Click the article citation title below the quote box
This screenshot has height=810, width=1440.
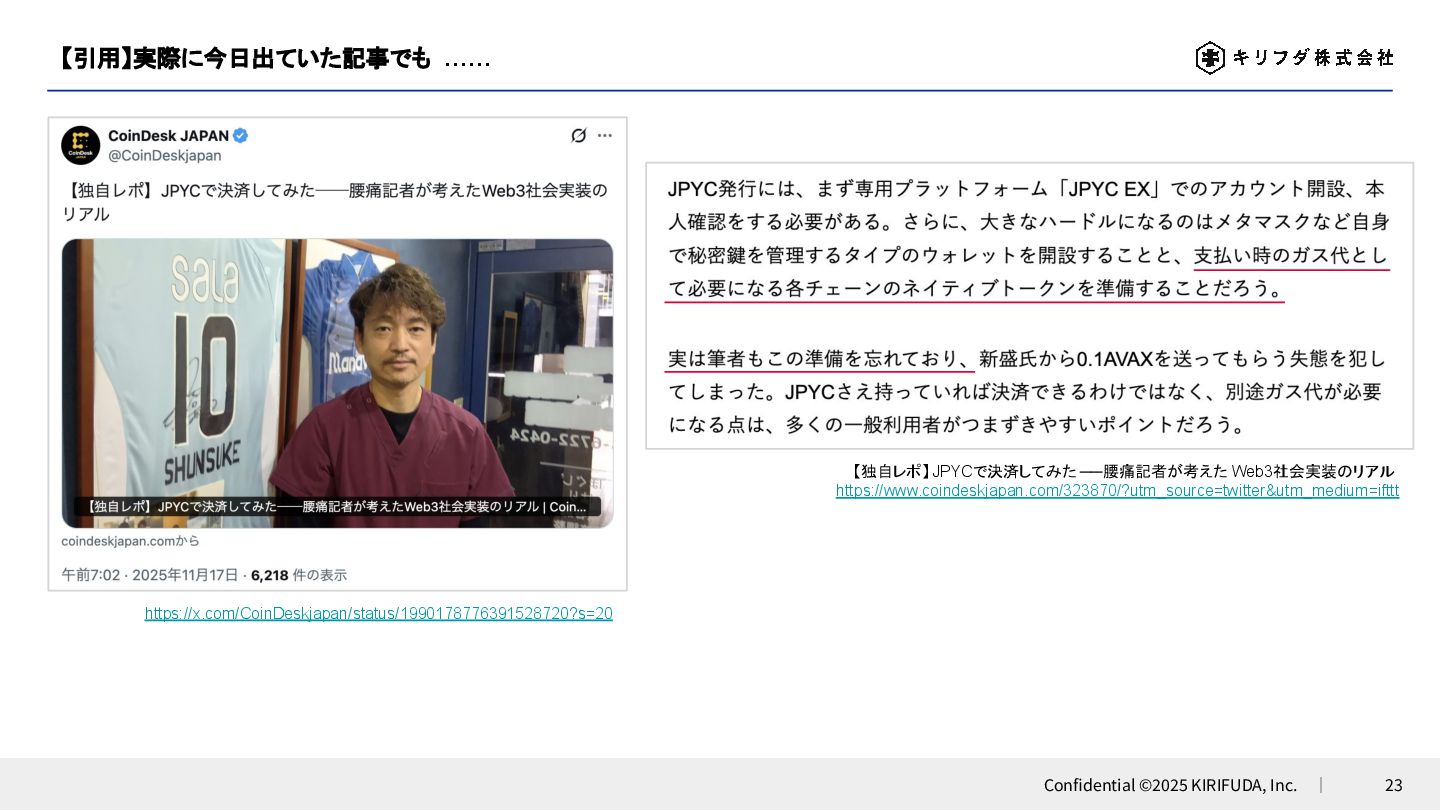[x=1120, y=471]
